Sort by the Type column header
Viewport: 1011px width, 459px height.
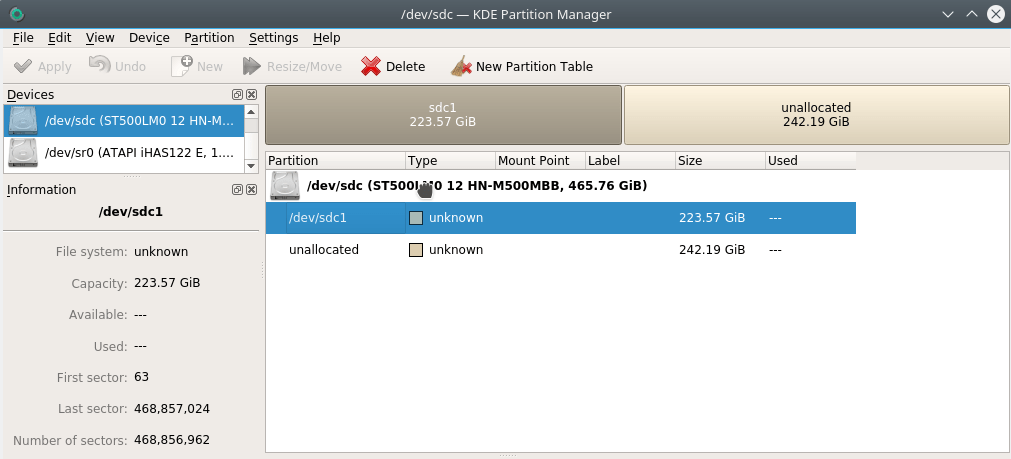(451, 161)
